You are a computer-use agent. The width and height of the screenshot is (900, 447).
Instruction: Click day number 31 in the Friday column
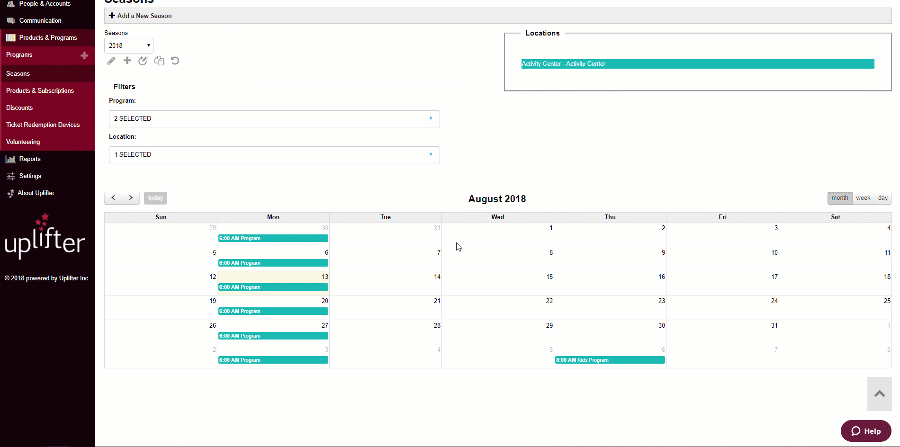coord(774,326)
